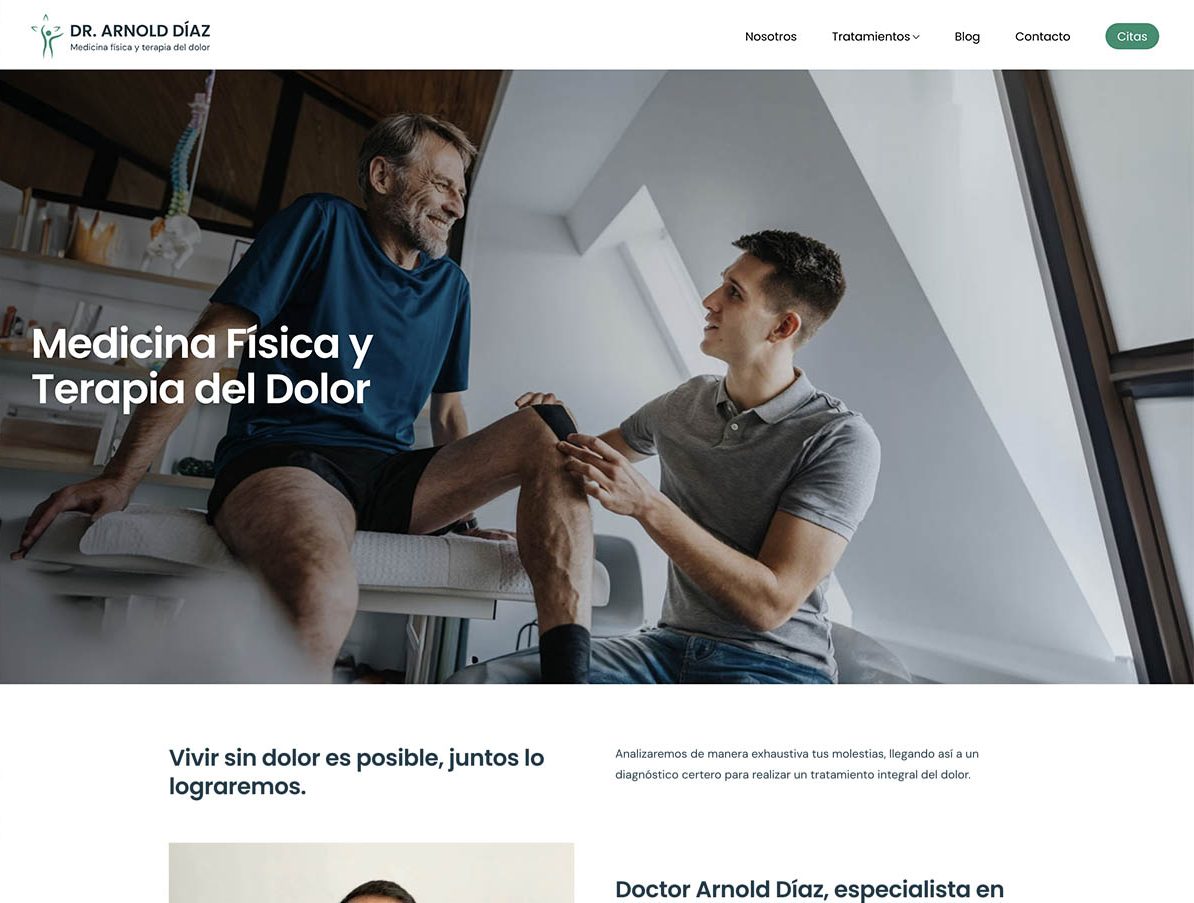Open the DR. ARNOLD DÍAZ site title
Screen dimensions: 1194x903
140,30
